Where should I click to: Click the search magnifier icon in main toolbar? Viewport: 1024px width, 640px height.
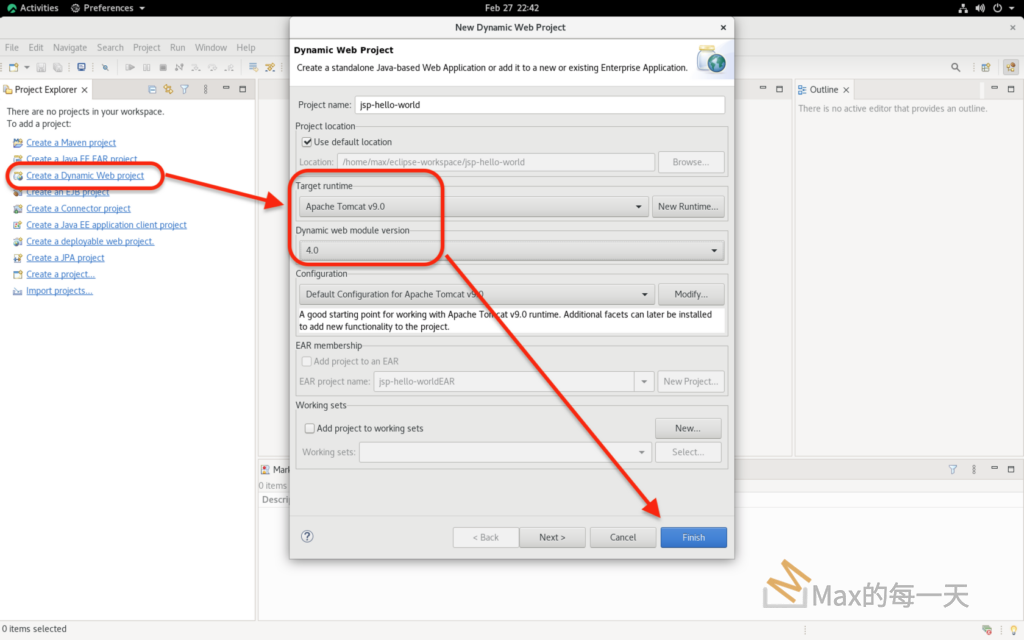coord(956,67)
